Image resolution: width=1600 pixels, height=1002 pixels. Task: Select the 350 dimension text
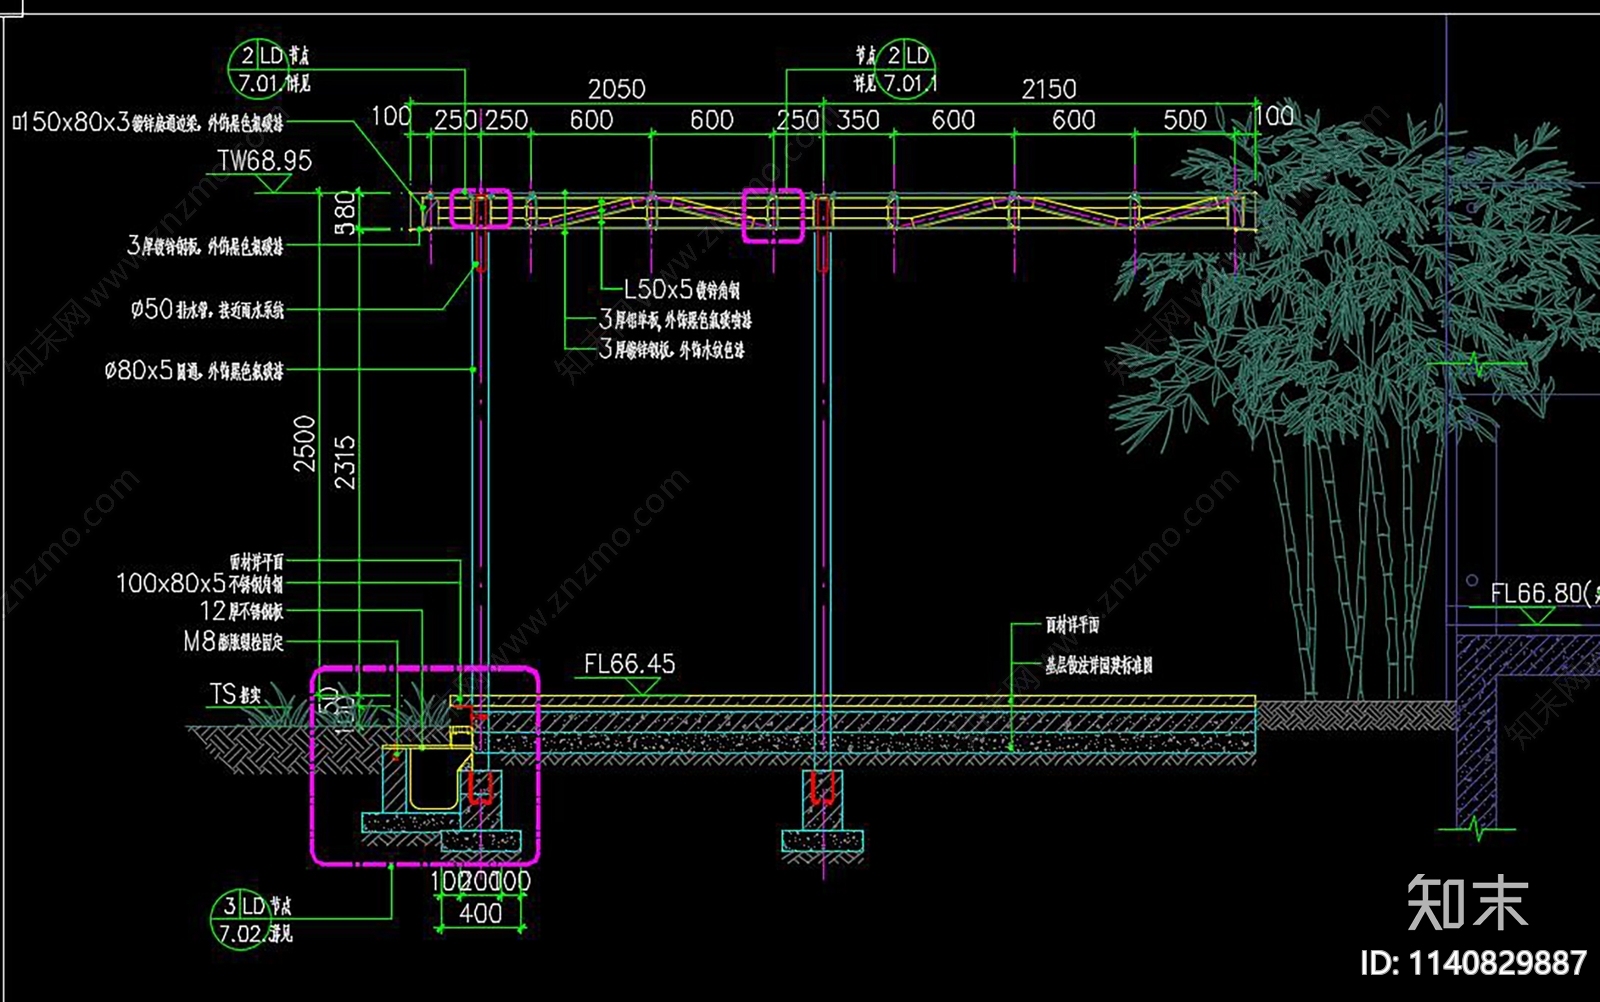(858, 120)
